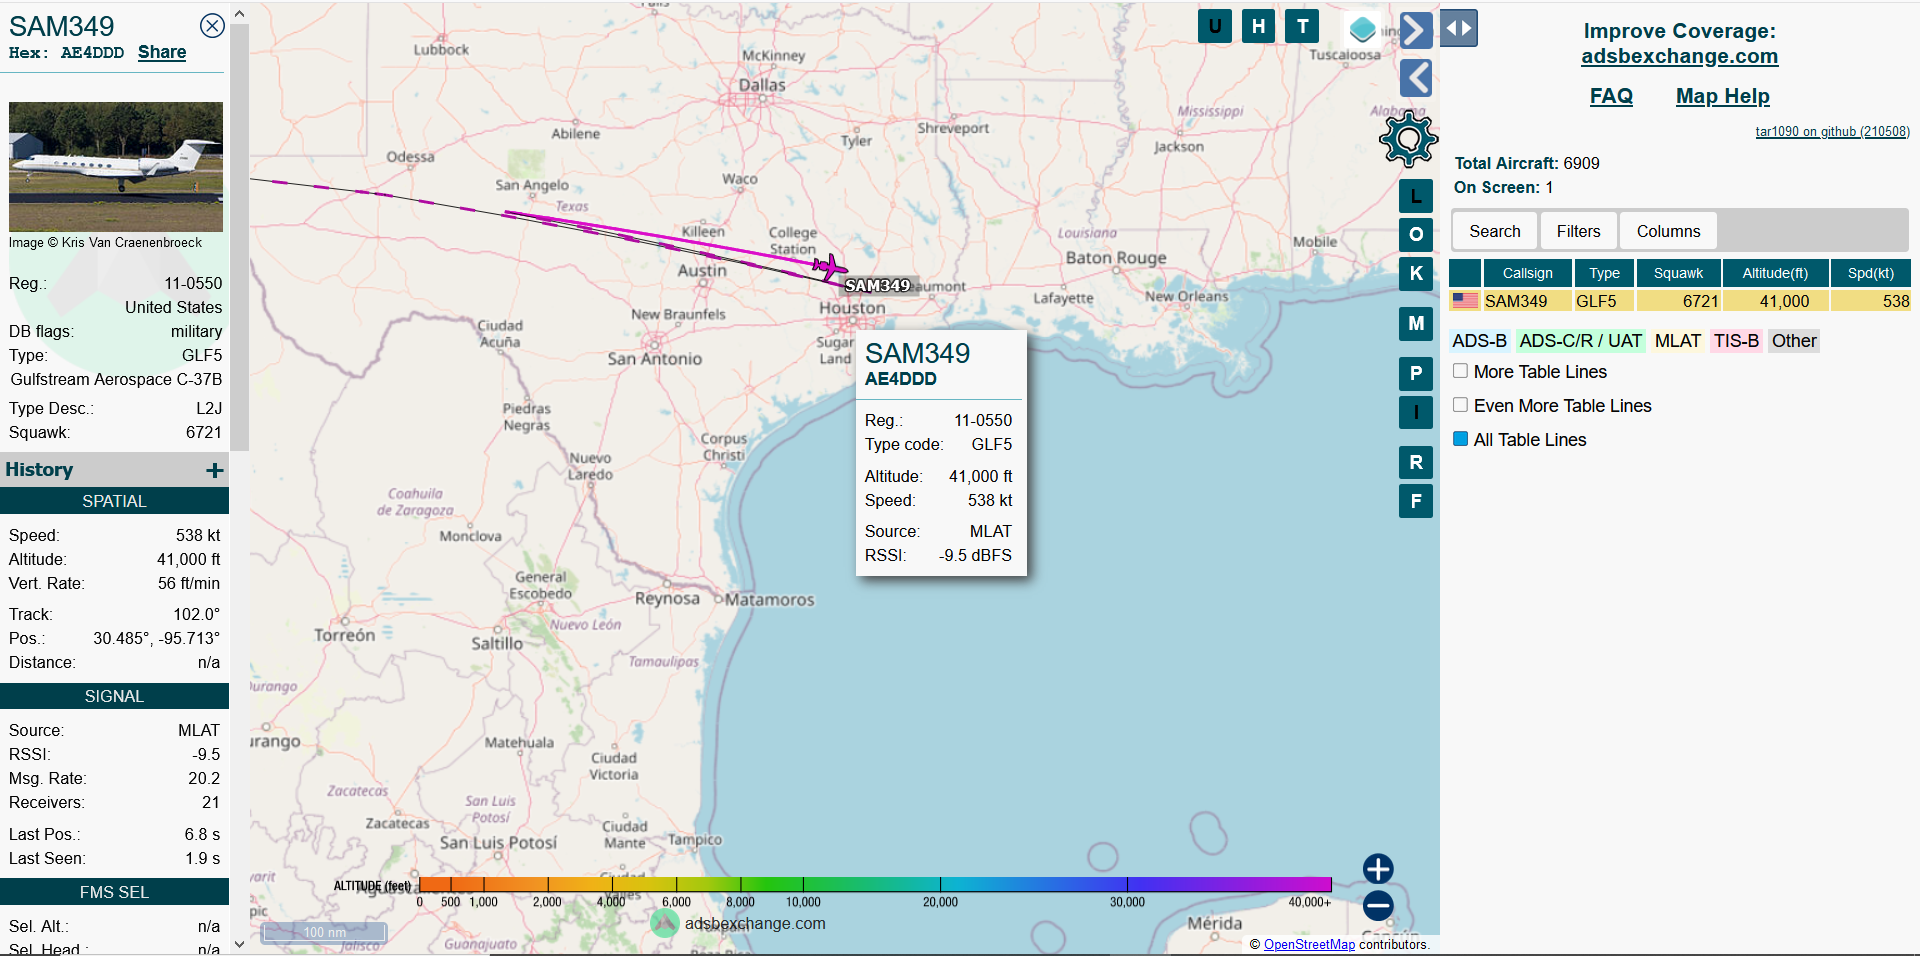1920x956 pixels.
Task: Click the ADS-B legend label
Action: click(x=1479, y=341)
